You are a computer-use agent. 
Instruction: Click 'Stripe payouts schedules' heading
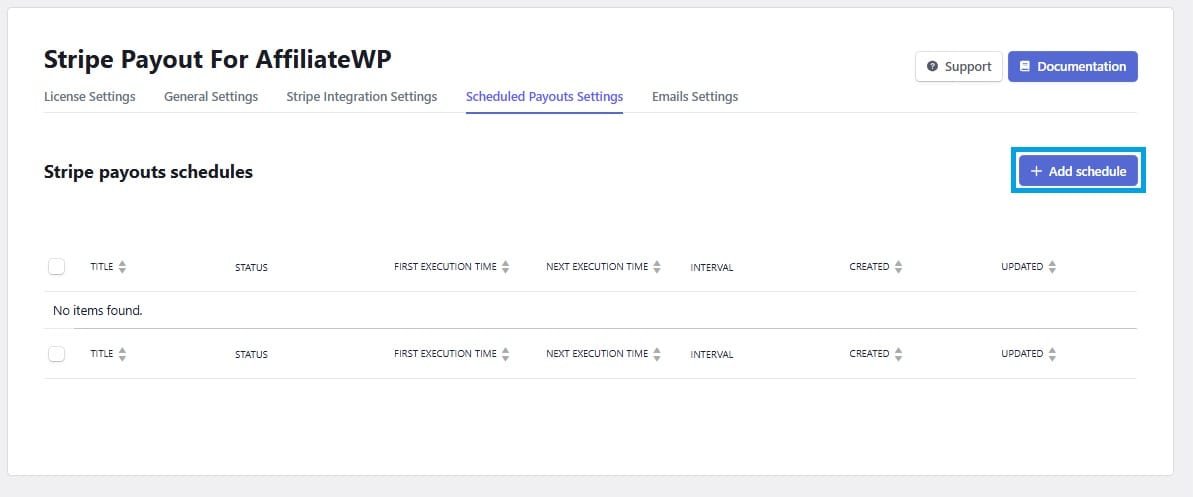[x=148, y=172]
